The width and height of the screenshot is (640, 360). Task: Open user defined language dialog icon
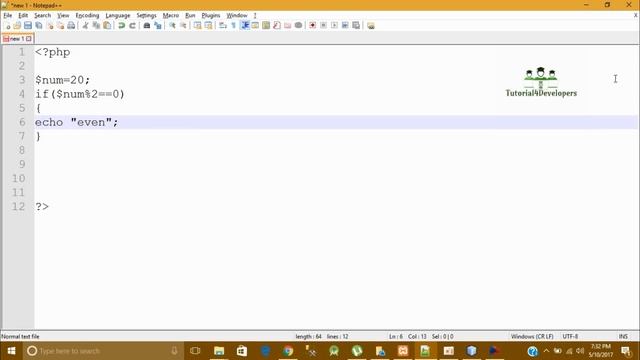[x=256, y=26]
